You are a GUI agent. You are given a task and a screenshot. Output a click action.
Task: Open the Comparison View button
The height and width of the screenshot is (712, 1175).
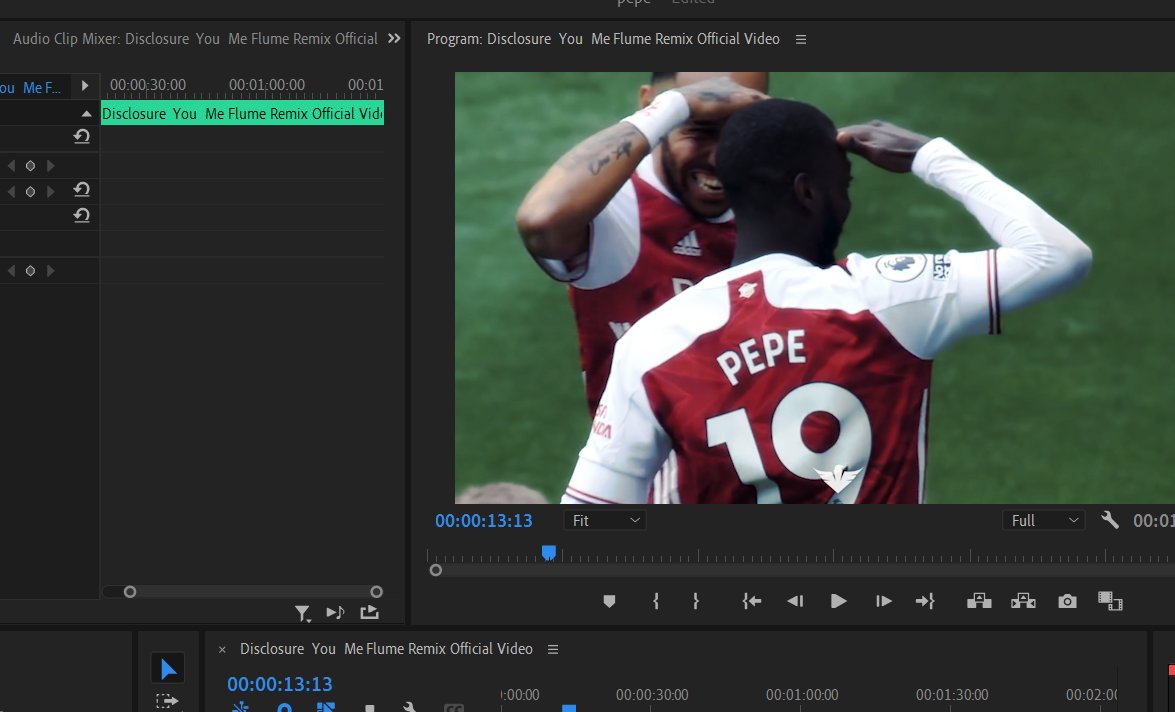(1110, 601)
